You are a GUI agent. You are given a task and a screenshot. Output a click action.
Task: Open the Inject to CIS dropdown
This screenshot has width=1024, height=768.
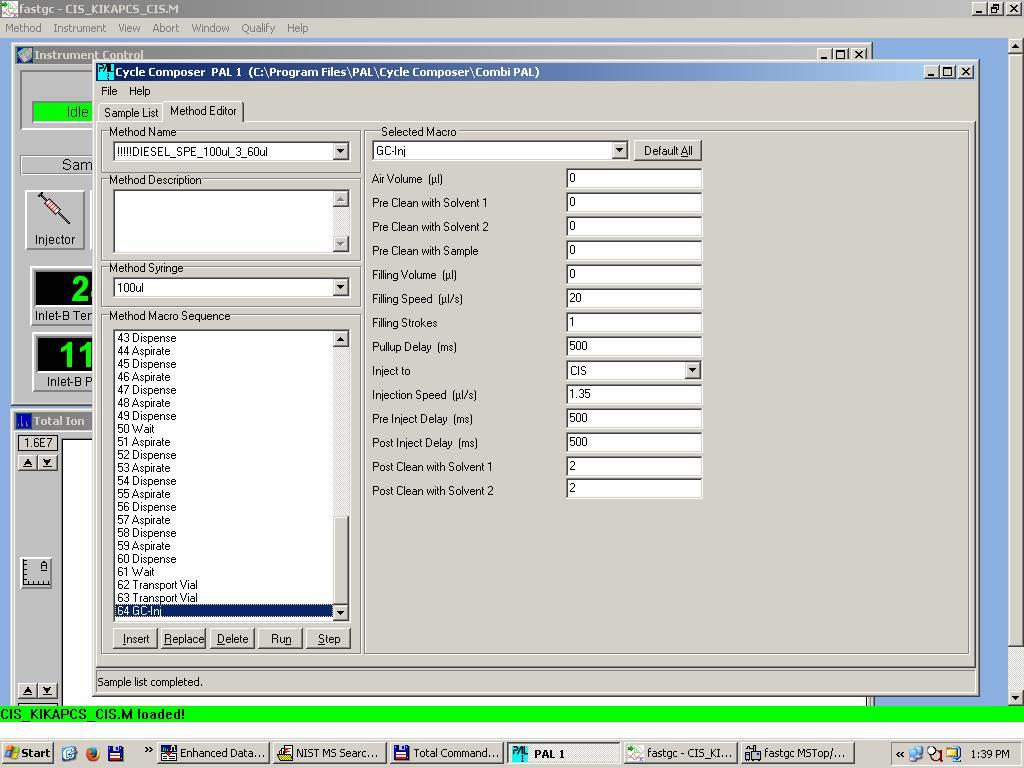point(693,370)
